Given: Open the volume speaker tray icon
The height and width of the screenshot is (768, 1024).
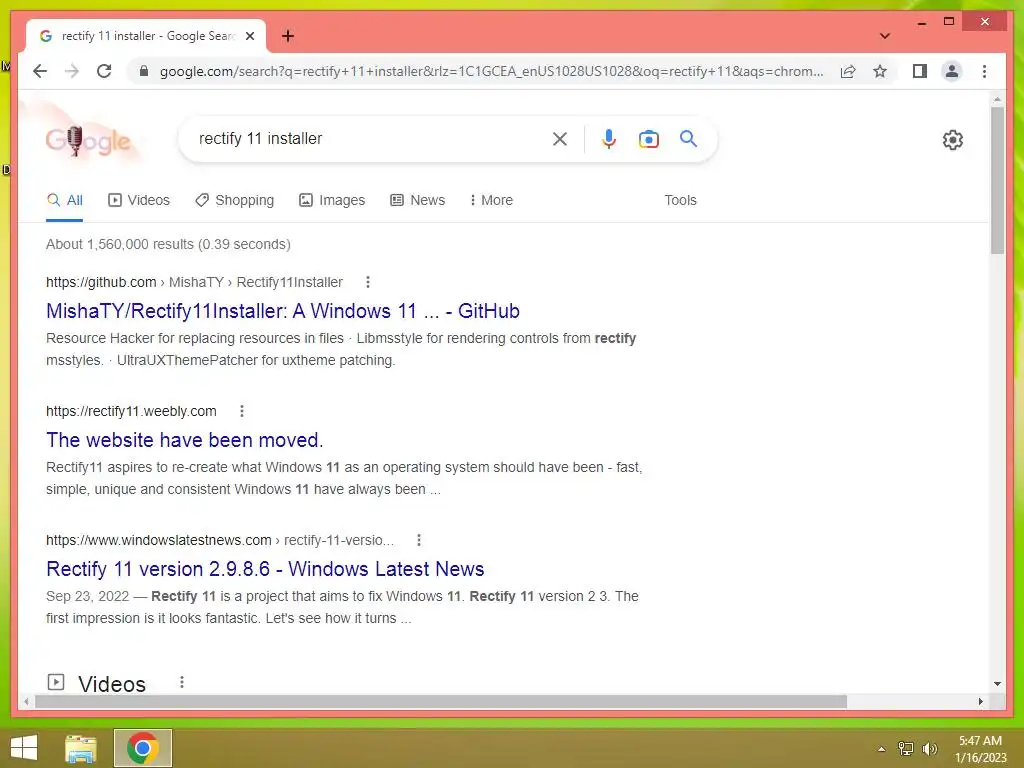Looking at the screenshot, I should tap(930, 749).
